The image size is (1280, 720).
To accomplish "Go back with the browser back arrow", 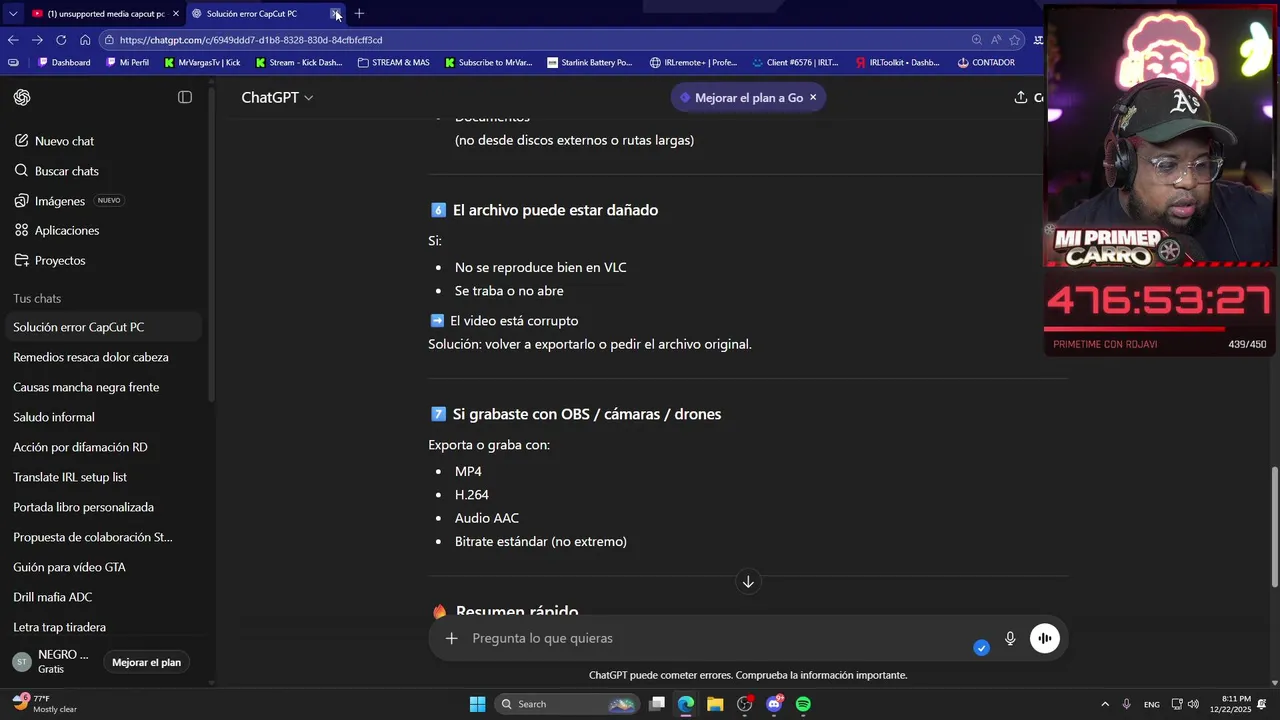I will pos(13,40).
